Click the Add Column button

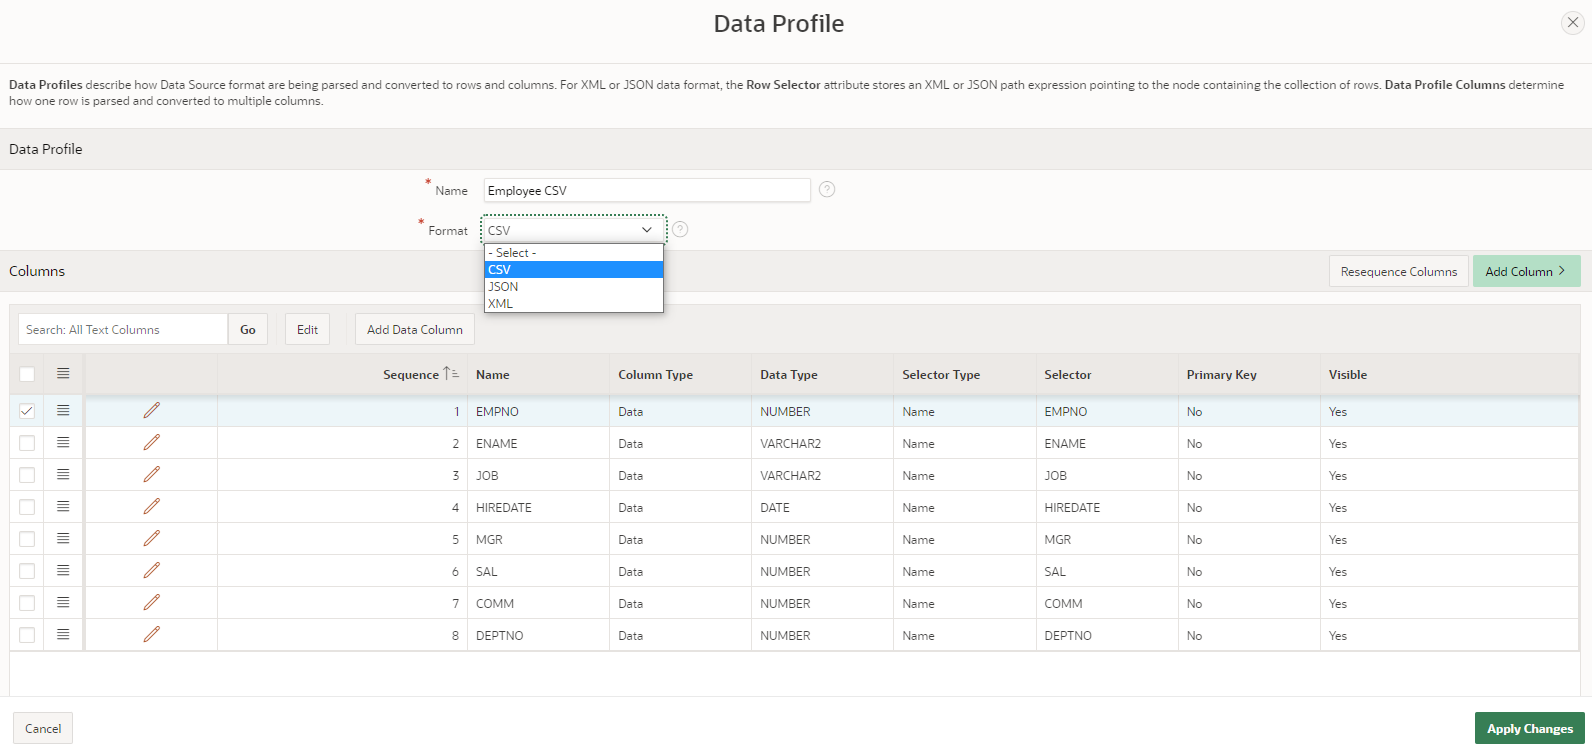pyautogui.click(x=1526, y=271)
